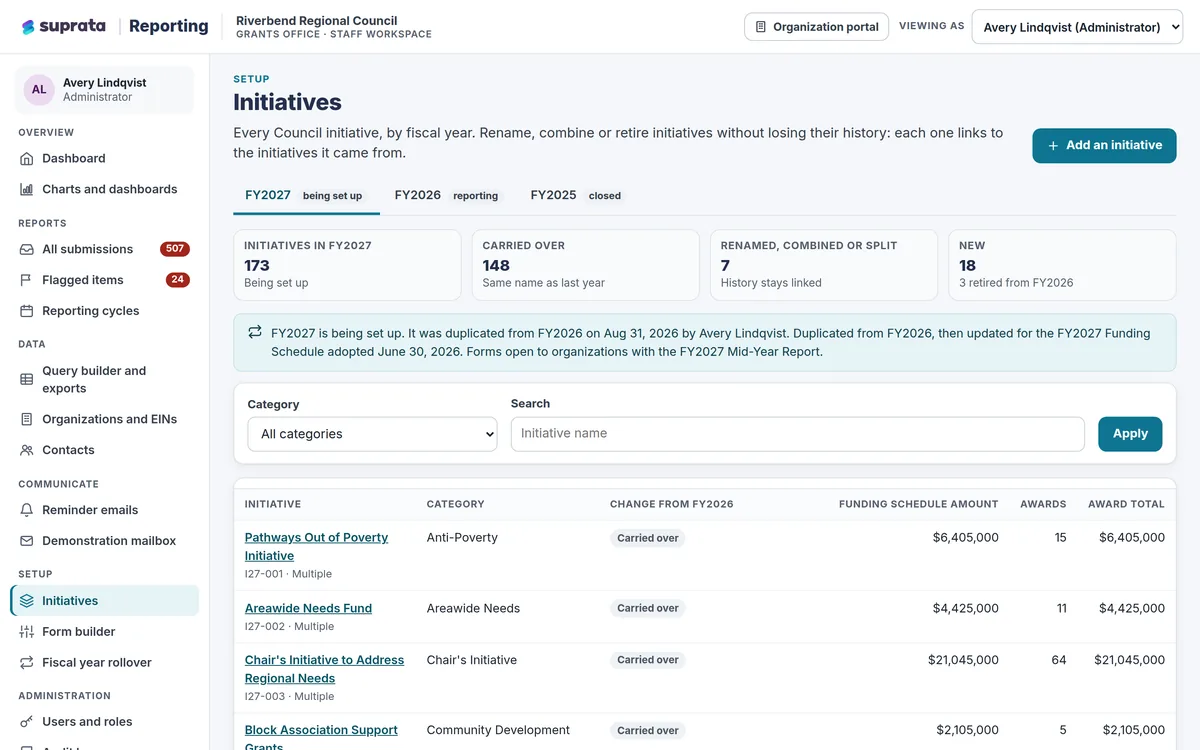Open the Organization portal

coord(817,27)
